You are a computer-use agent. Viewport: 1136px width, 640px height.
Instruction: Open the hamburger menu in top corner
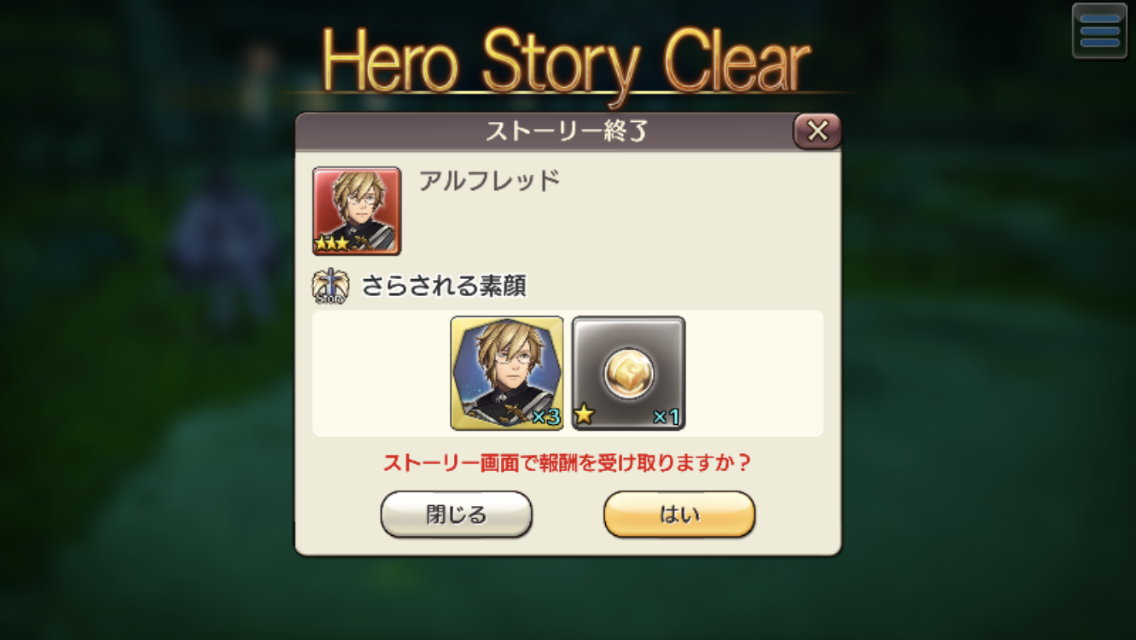(x=1099, y=30)
